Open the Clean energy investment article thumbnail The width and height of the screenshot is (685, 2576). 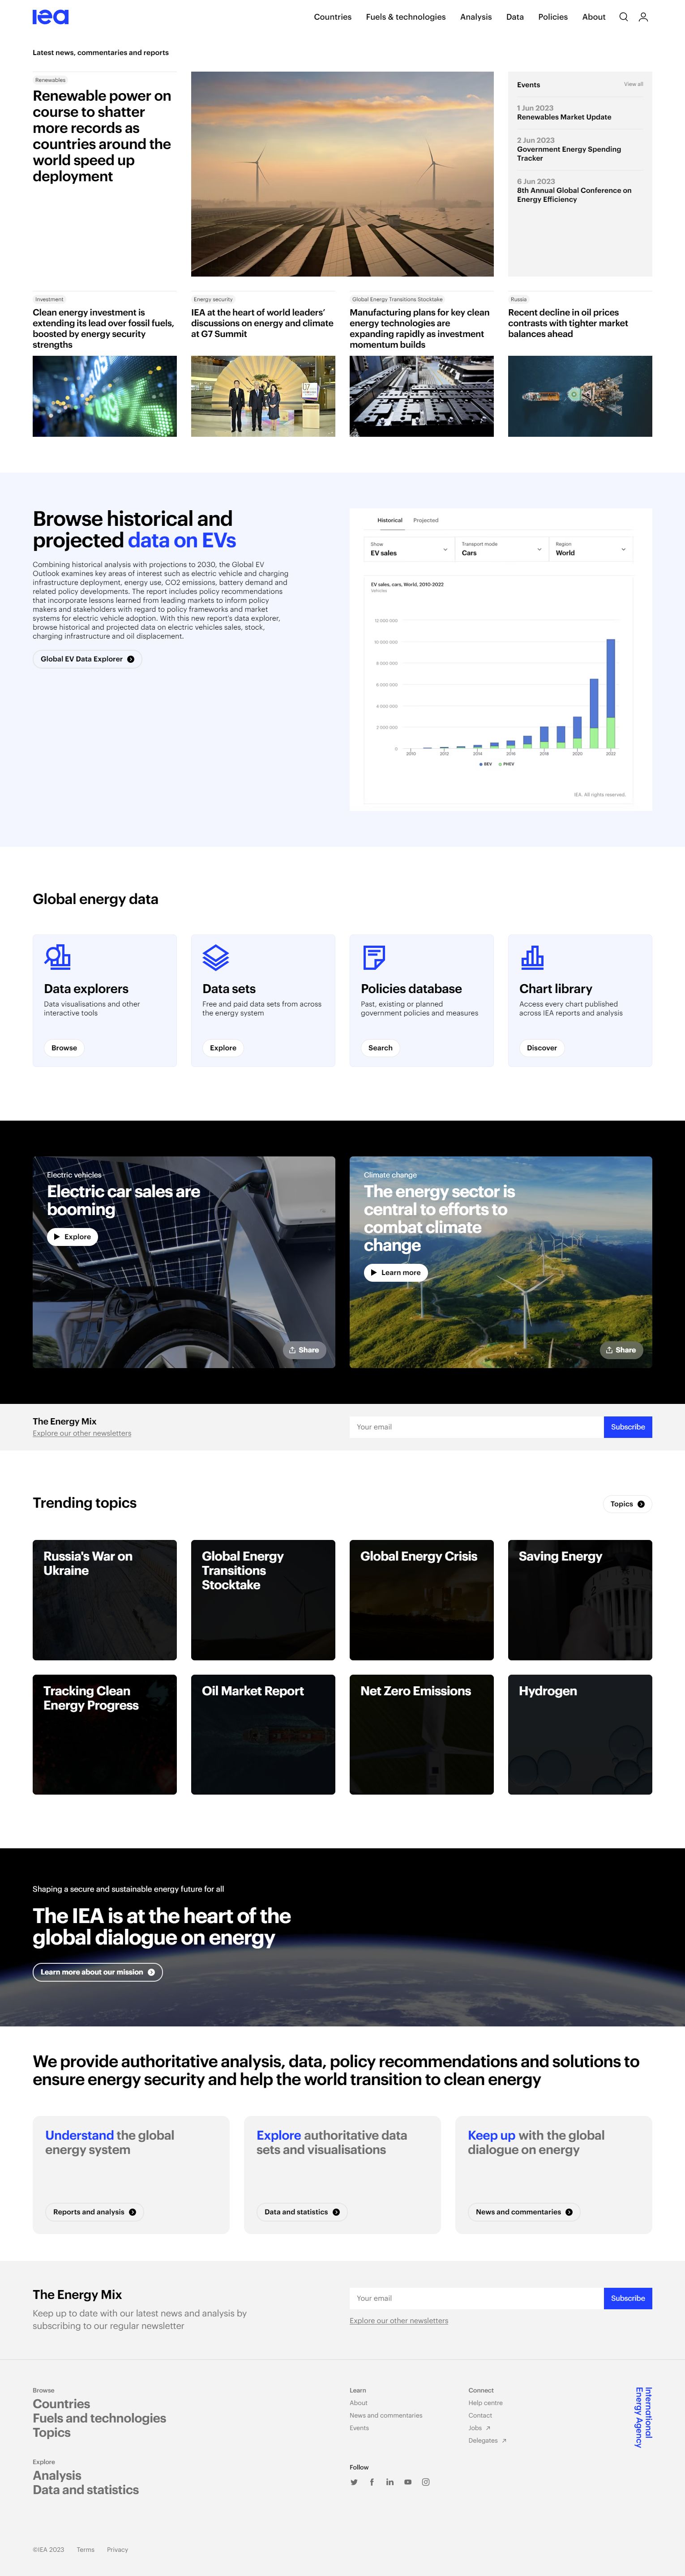pyautogui.click(x=105, y=396)
